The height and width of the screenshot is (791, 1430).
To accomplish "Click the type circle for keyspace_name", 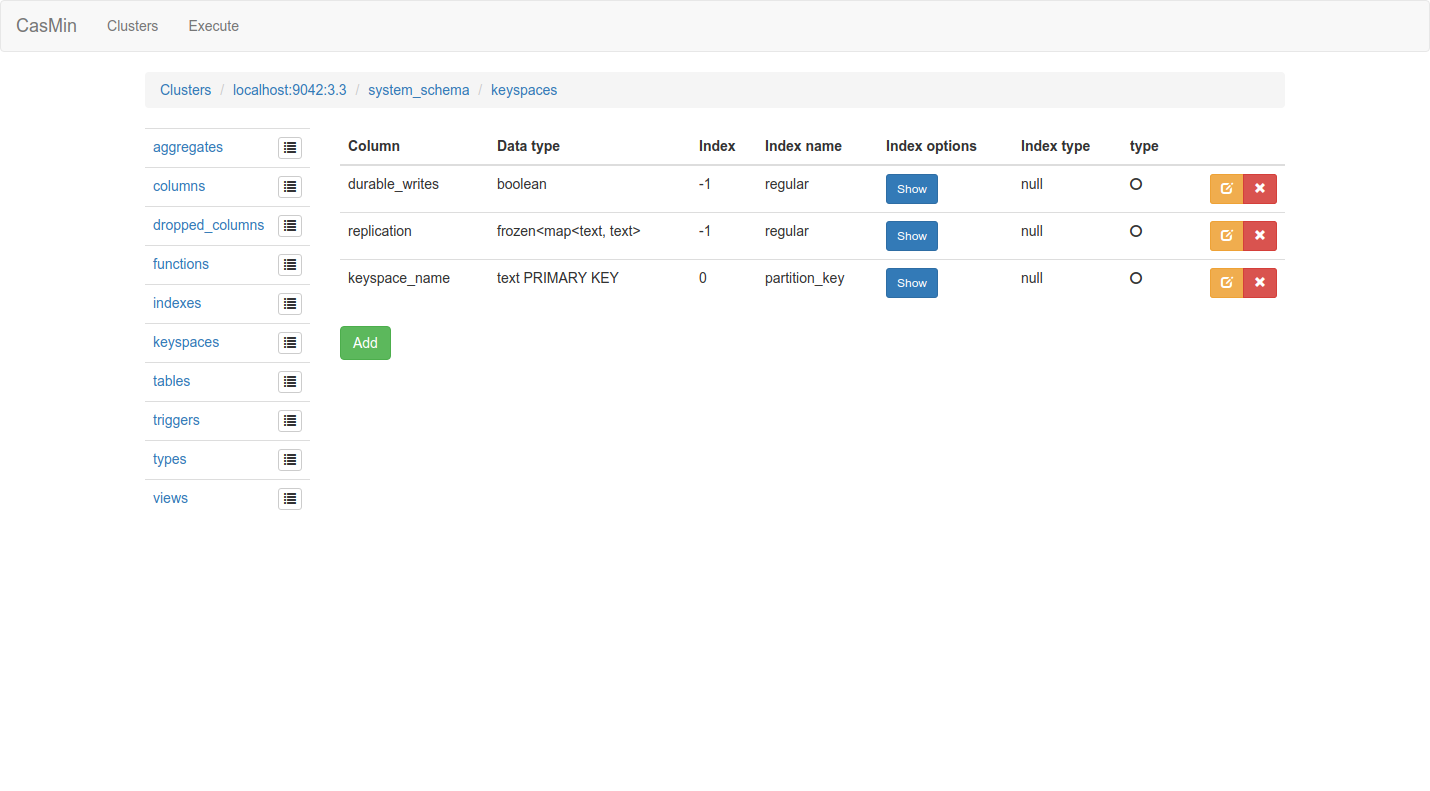I will point(1136,278).
